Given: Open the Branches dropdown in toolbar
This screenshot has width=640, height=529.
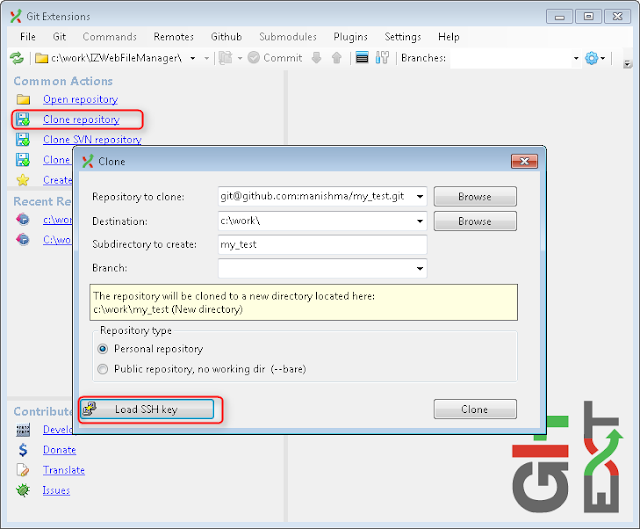Looking at the screenshot, I should [x=576, y=58].
